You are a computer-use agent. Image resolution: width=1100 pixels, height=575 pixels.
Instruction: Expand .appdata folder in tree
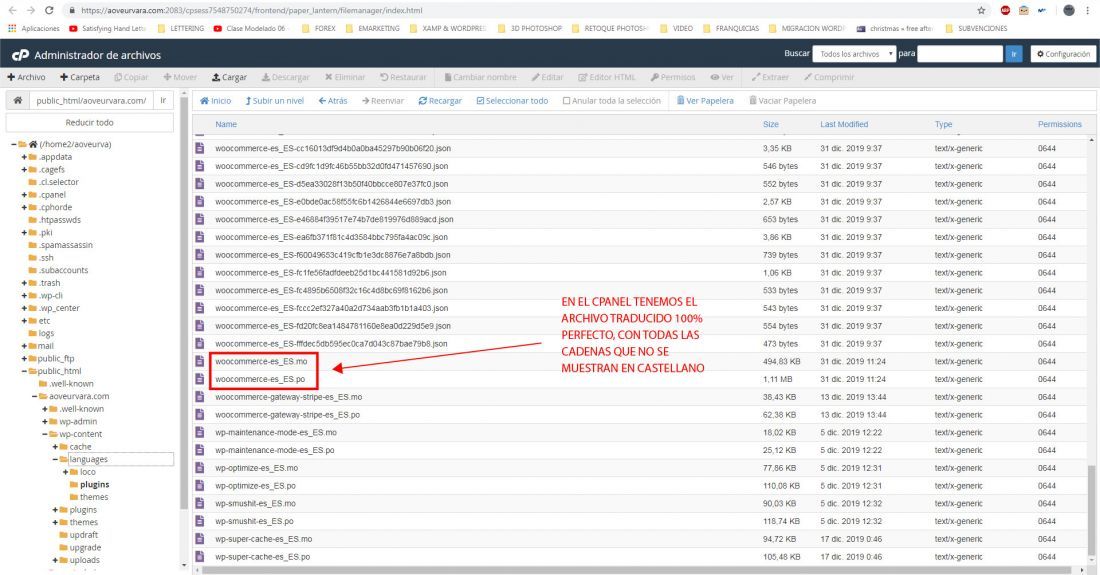point(24,157)
